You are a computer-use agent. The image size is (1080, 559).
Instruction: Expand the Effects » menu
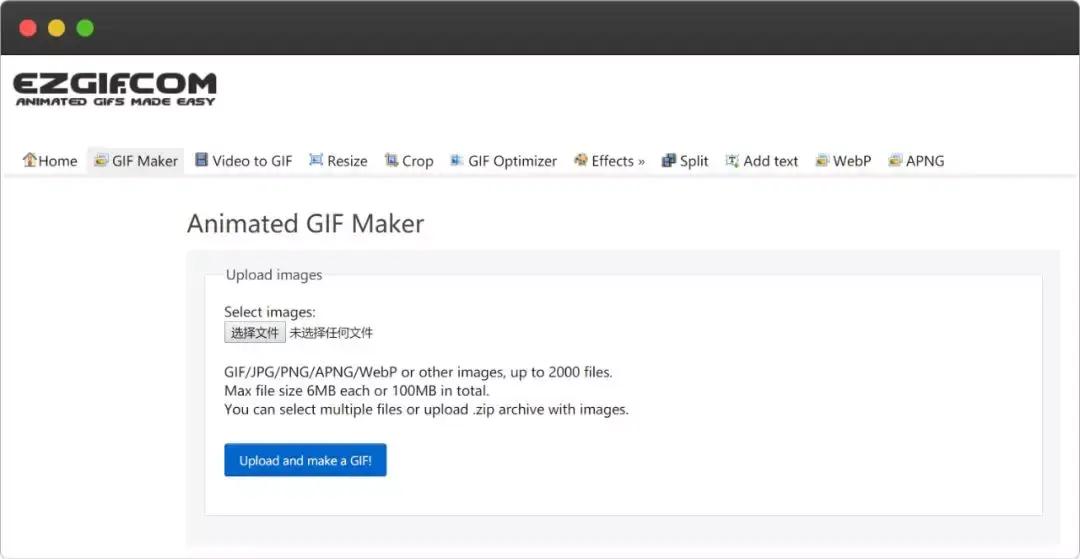pos(618,161)
